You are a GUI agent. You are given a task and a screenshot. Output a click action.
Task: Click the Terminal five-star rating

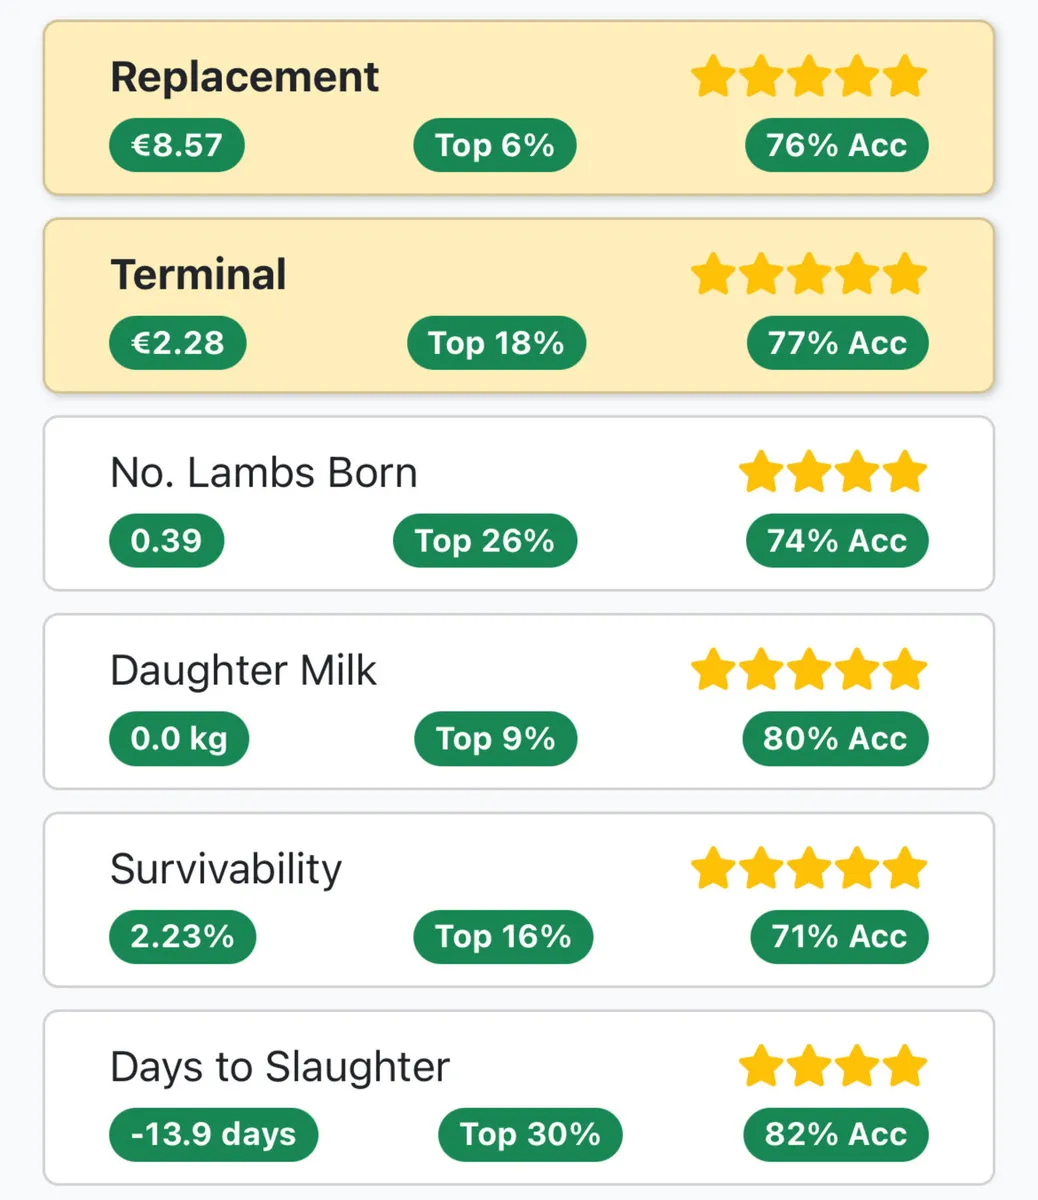[x=808, y=275]
